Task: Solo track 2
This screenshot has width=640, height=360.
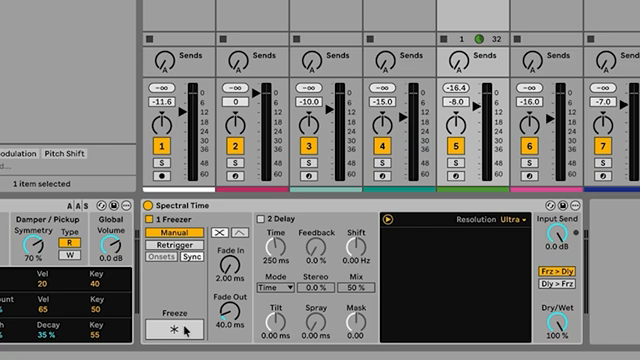Action: pyautogui.click(x=235, y=163)
